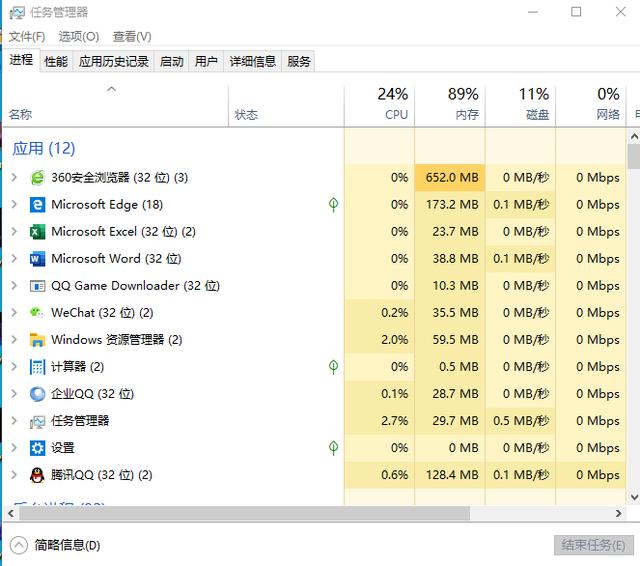Open the 文件(F) menu

point(27,37)
